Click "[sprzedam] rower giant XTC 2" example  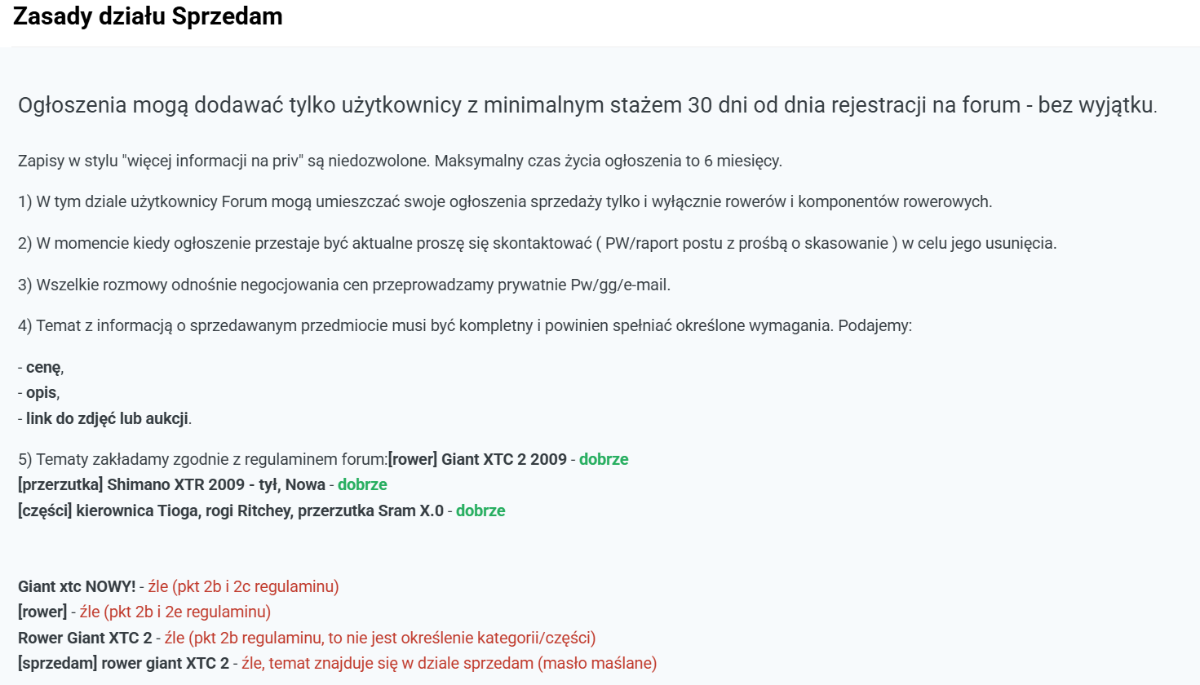coord(123,662)
